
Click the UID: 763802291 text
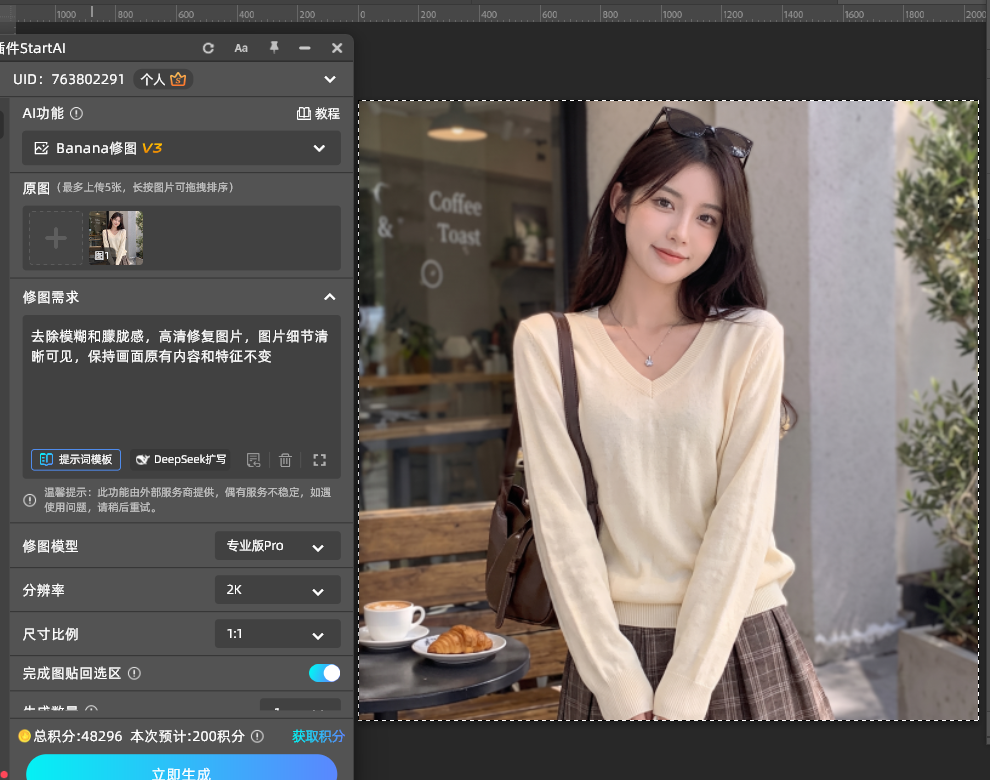point(69,79)
